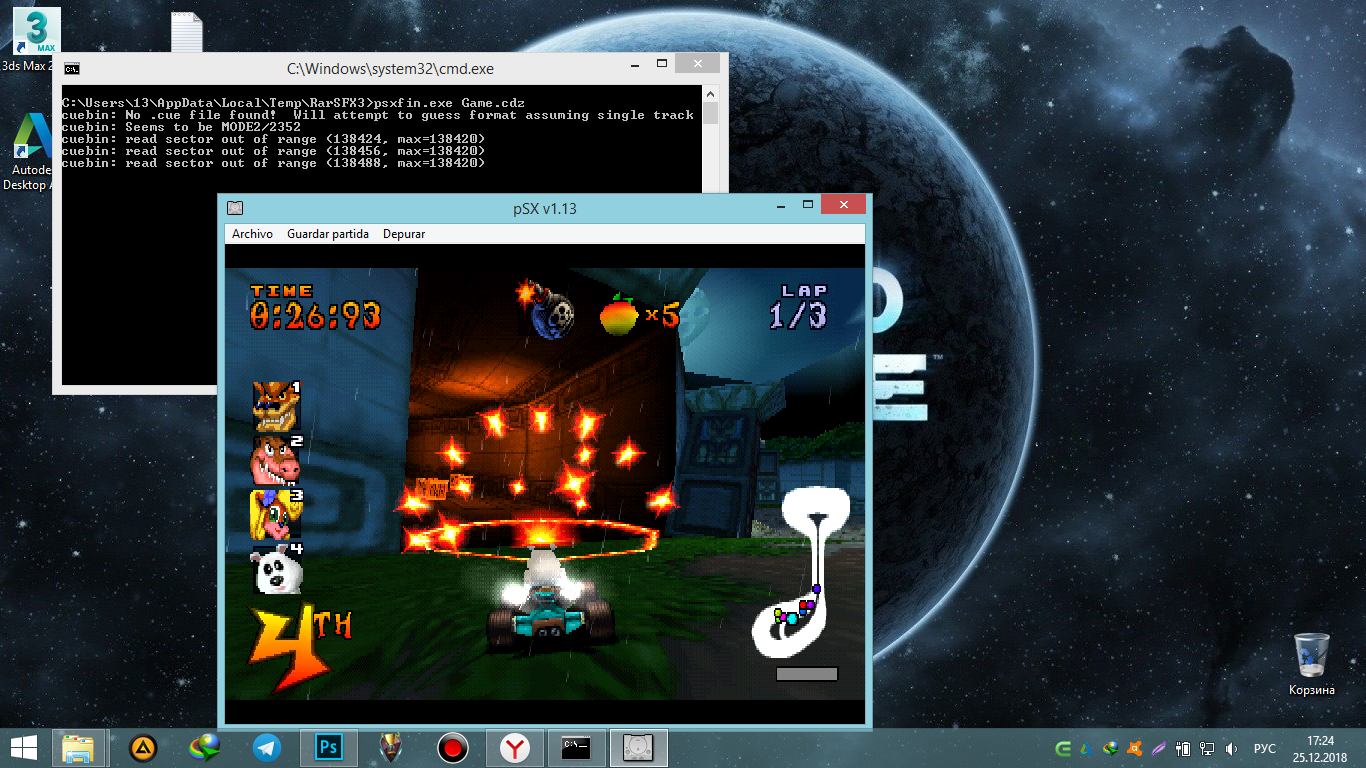
Task: Minimize the pSX v1.13 window
Action: point(781,204)
